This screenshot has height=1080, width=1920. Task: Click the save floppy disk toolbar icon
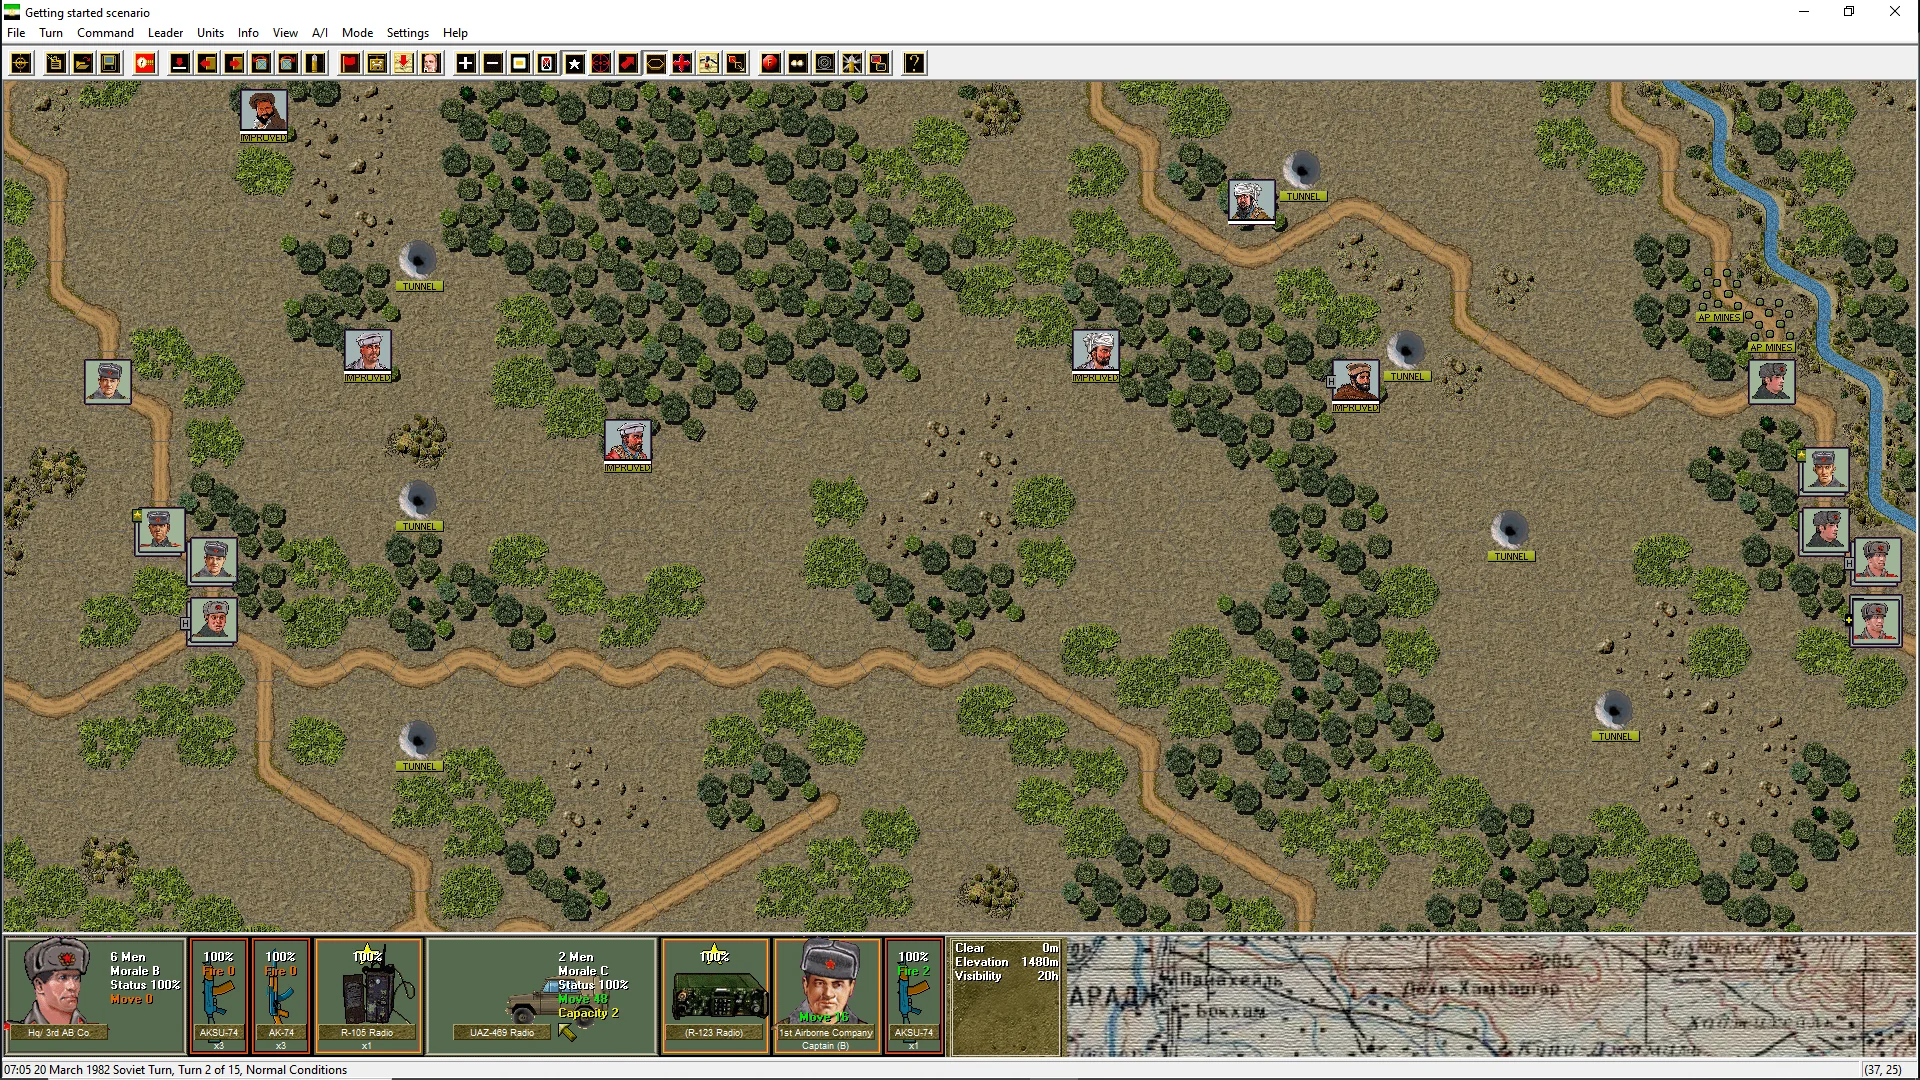tap(110, 64)
